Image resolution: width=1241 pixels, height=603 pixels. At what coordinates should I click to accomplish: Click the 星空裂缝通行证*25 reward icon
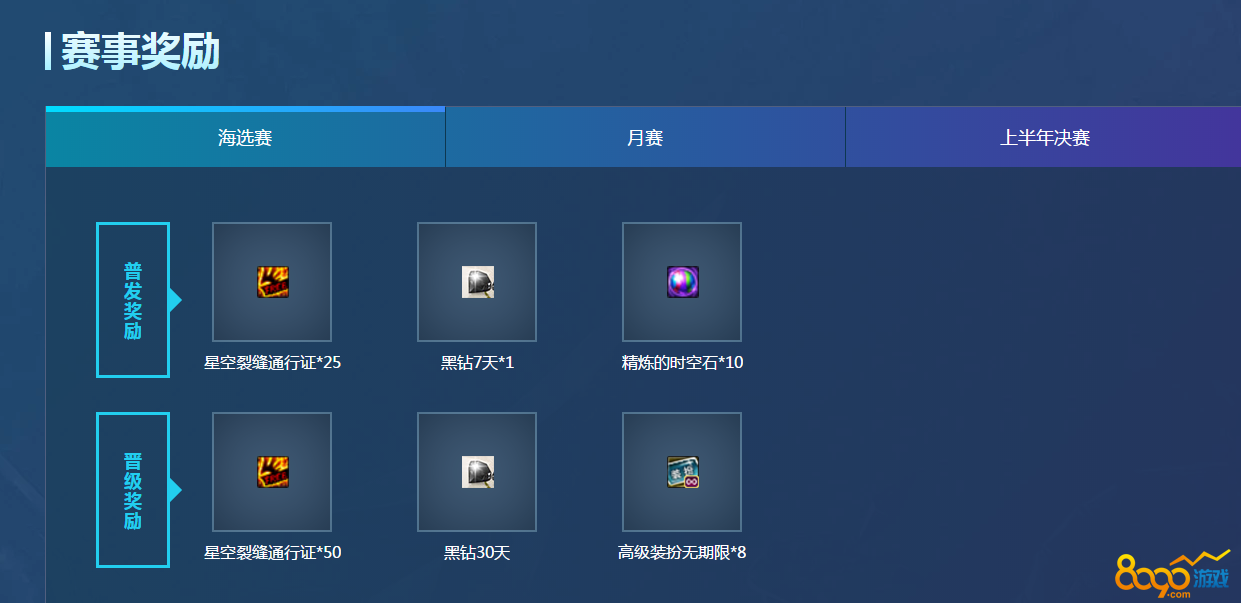point(272,282)
